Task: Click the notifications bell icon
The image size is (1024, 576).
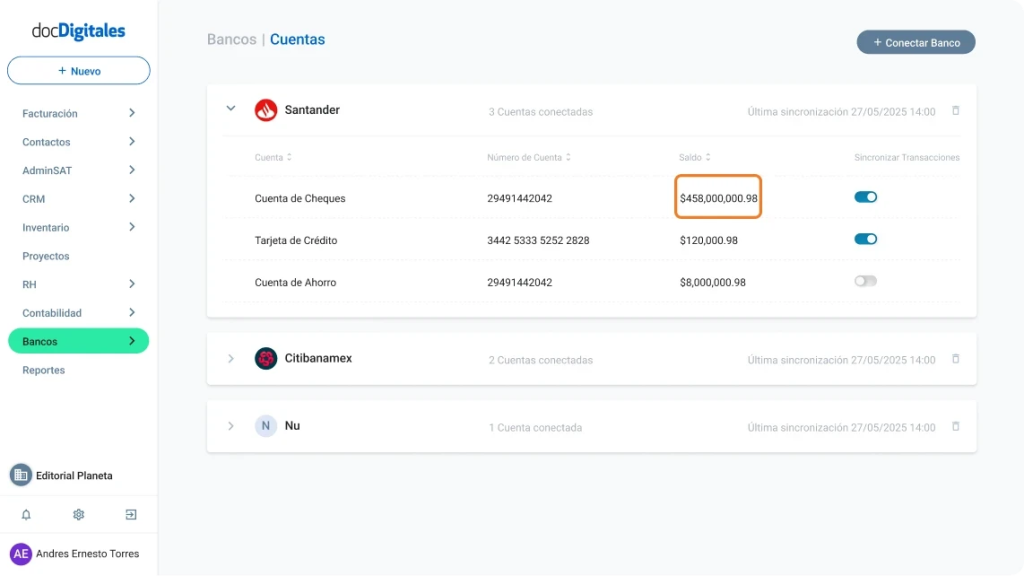Action: [26, 515]
